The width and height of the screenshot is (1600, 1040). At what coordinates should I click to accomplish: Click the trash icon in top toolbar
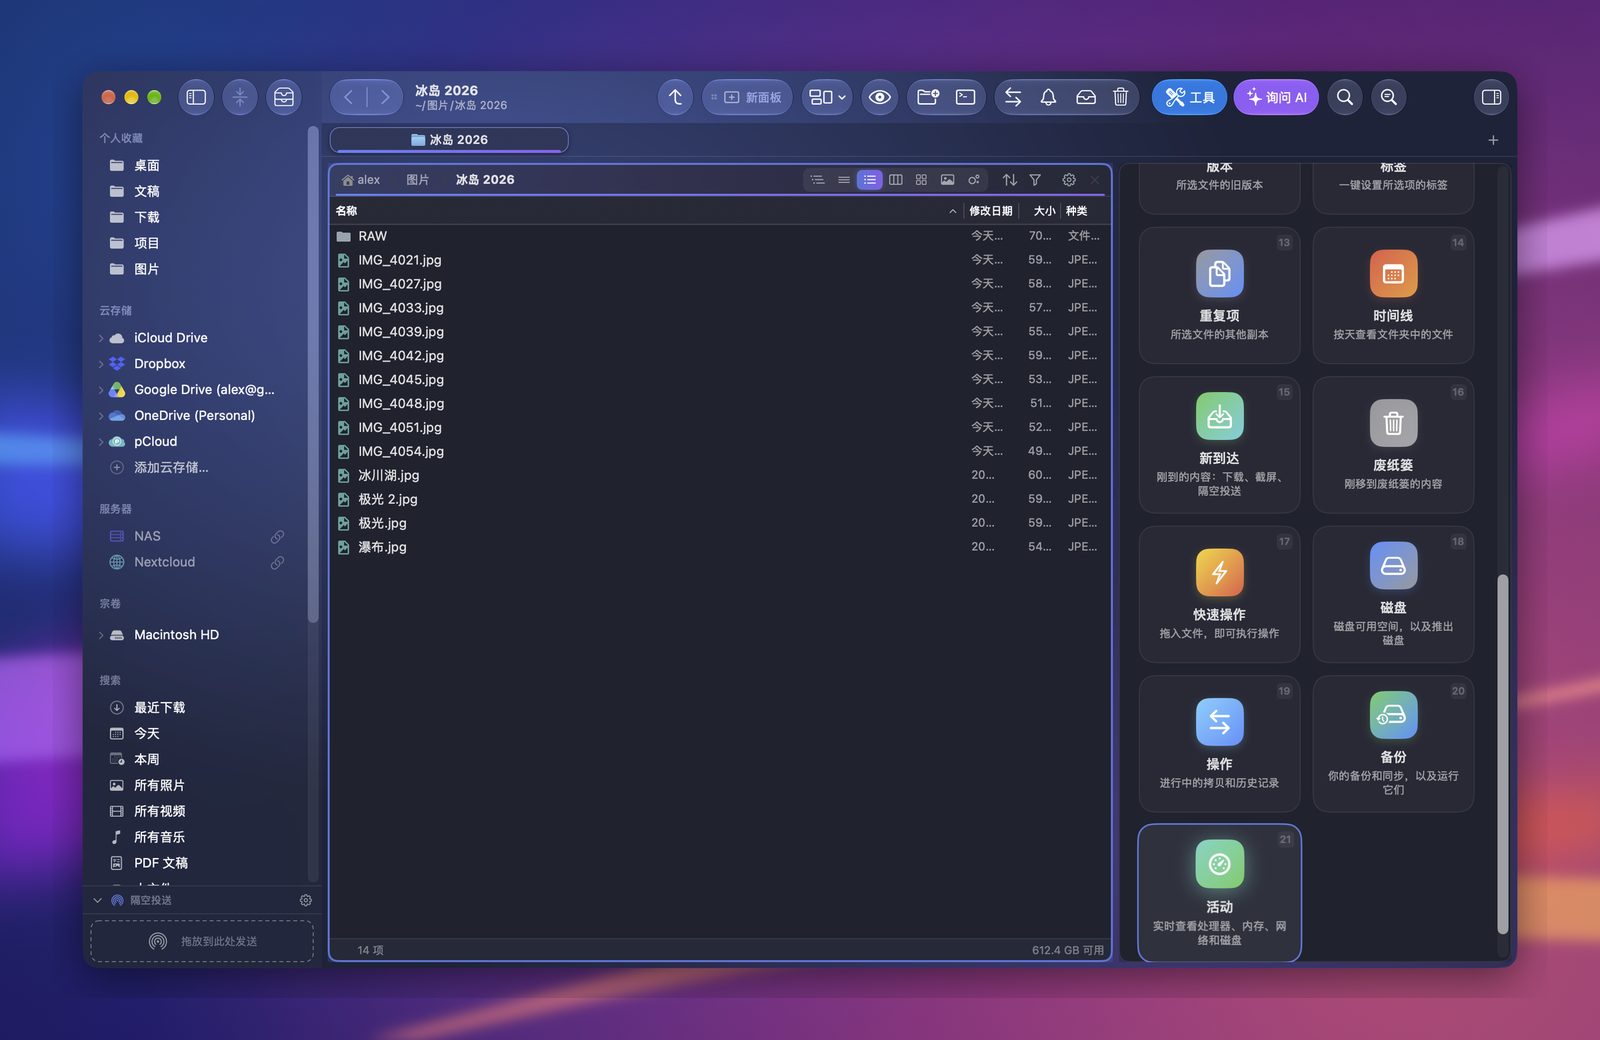(x=1121, y=97)
